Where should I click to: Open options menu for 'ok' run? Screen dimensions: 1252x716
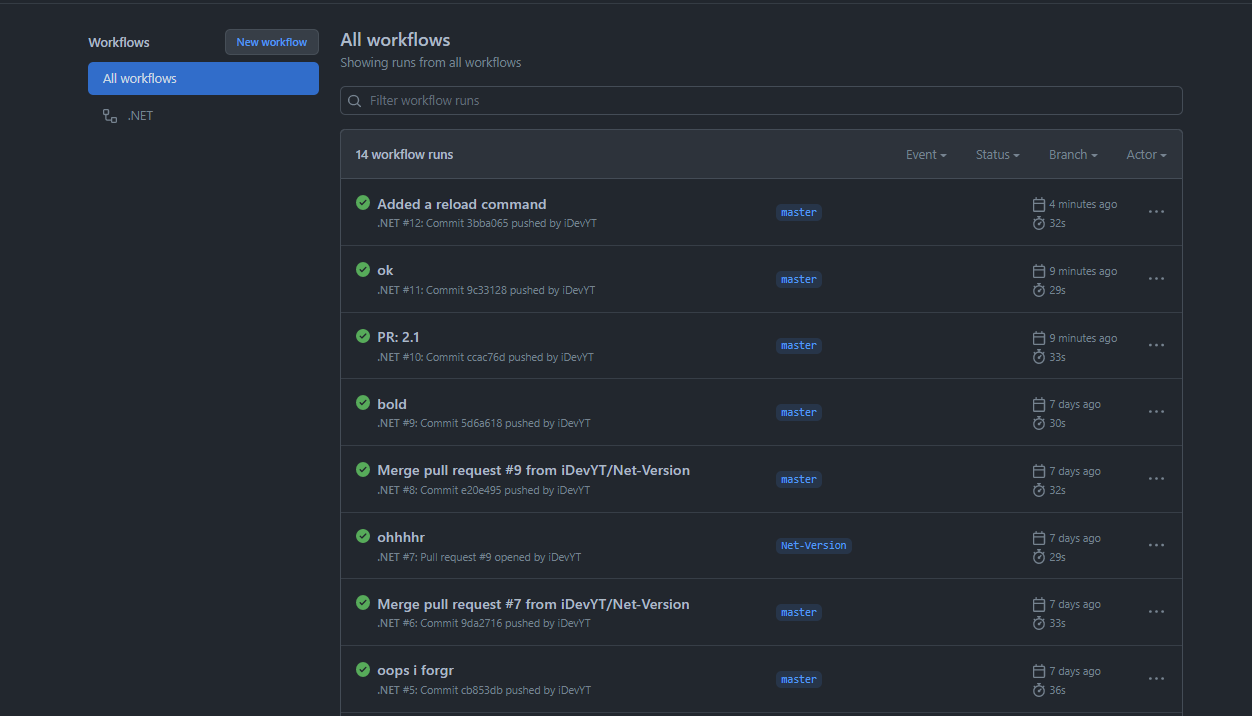1156,279
